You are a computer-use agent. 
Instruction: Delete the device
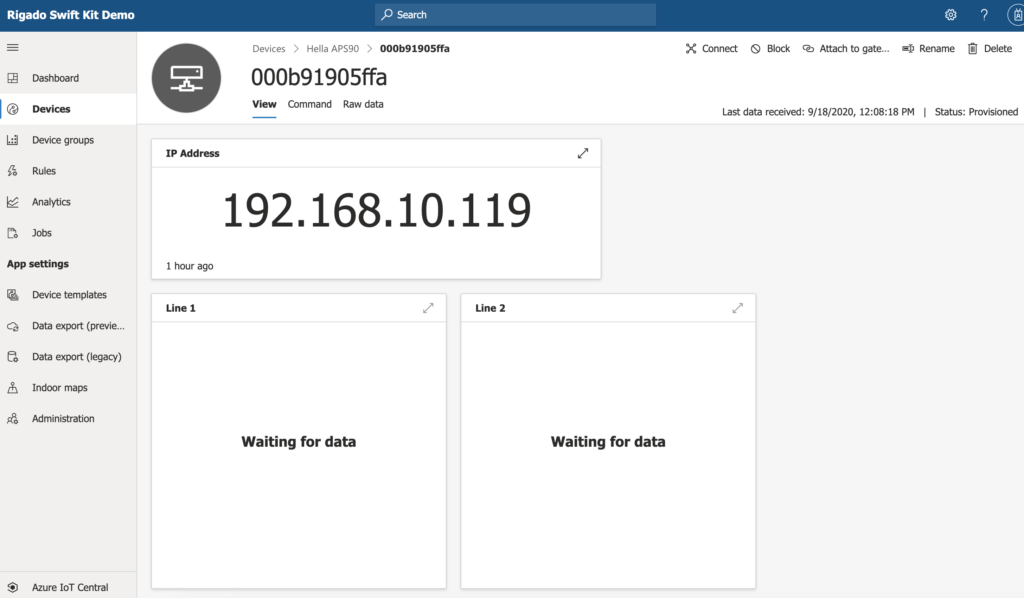coord(989,48)
